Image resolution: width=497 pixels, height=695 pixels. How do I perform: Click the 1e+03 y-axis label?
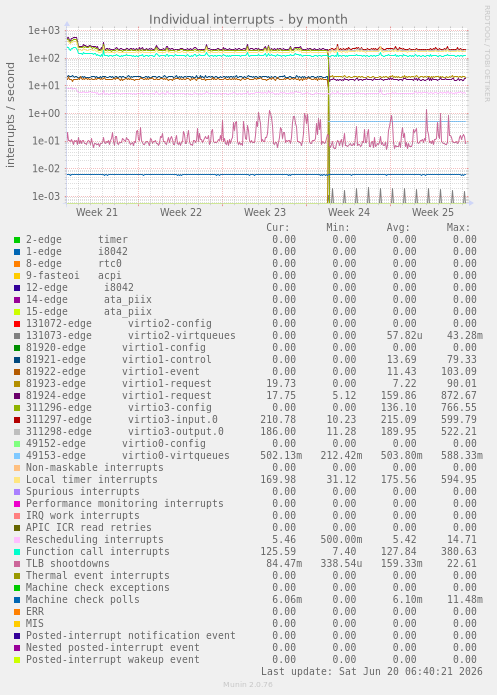tap(44, 31)
